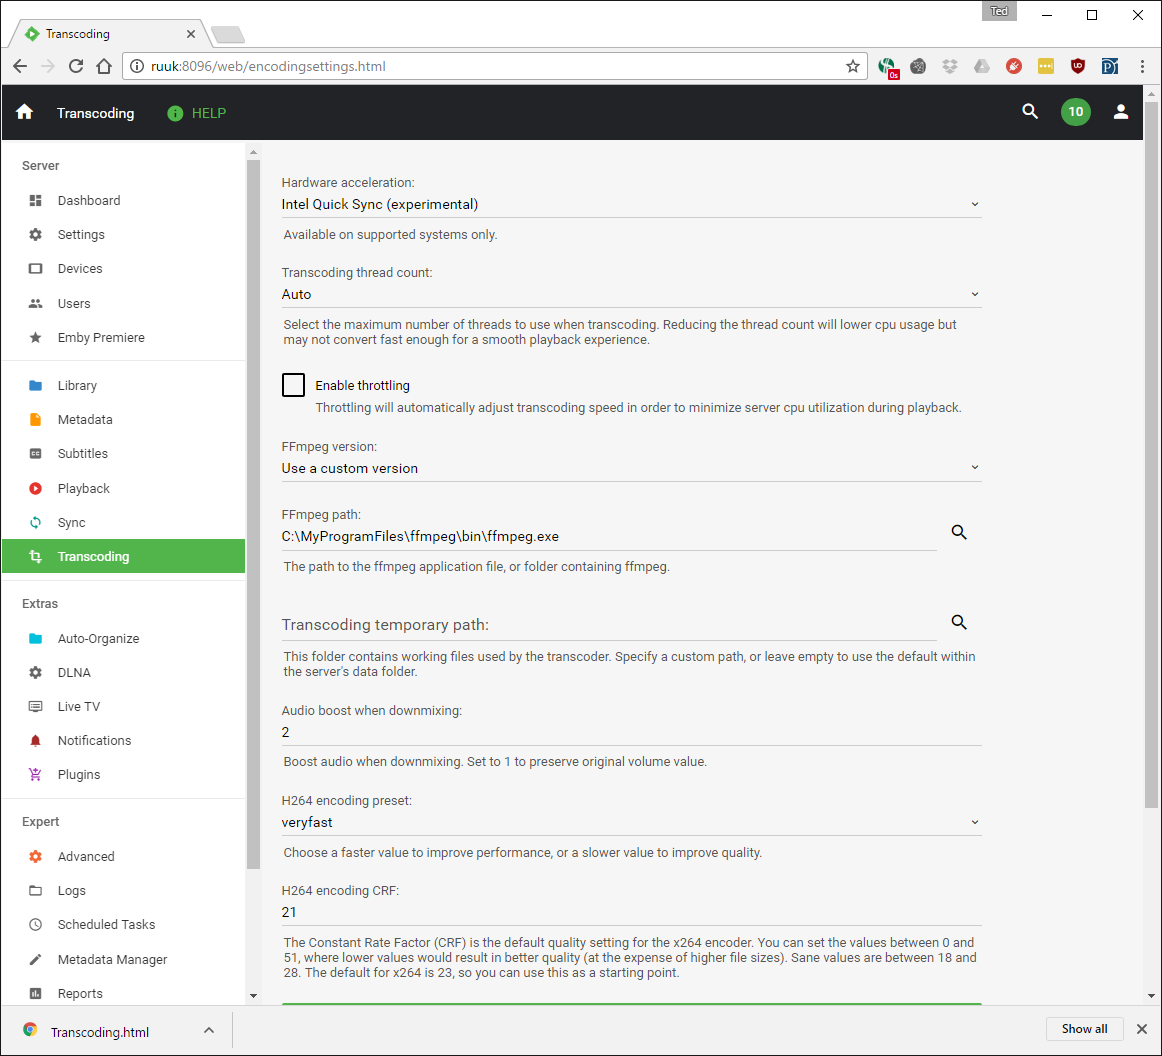Screen dimensions: 1162x1056
Task: Click the page vertical scrollbar thumb
Action: point(1151,455)
